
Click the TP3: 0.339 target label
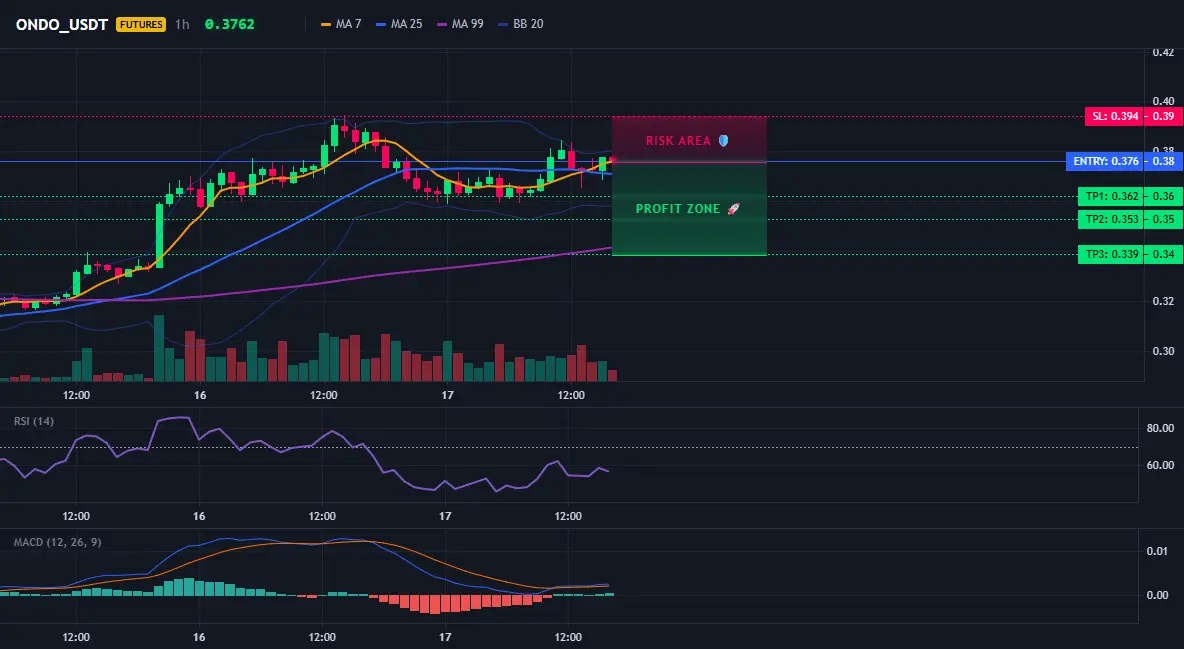point(1111,254)
